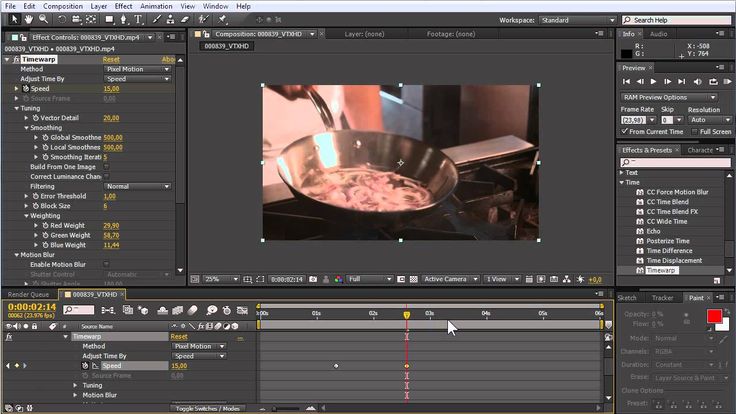Image resolution: width=736 pixels, height=414 pixels.
Task: Open composition mini-flowchart in timeline
Action: (x=108, y=310)
